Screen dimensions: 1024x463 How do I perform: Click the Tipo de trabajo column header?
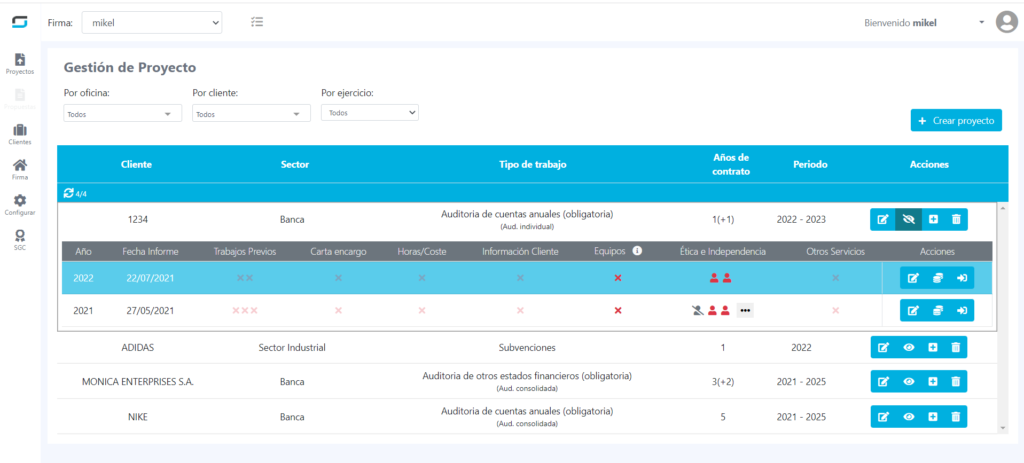coord(532,165)
